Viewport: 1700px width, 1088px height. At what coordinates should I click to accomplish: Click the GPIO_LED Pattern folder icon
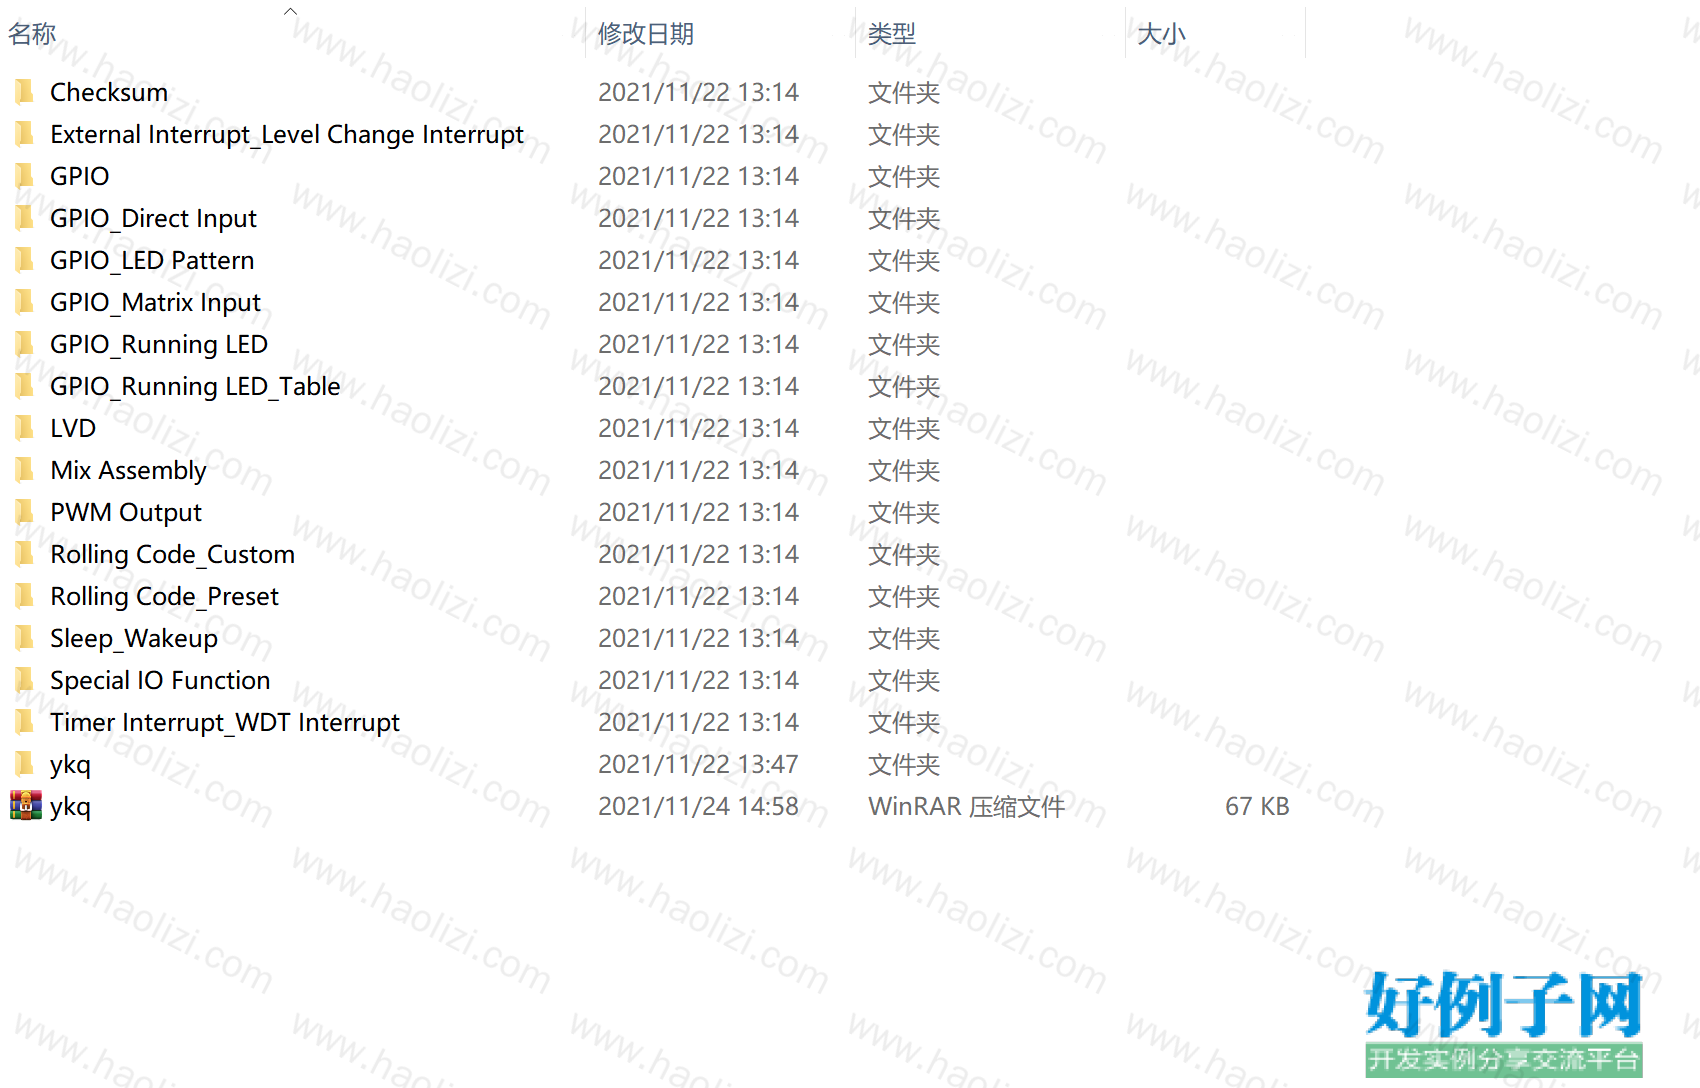(x=24, y=260)
